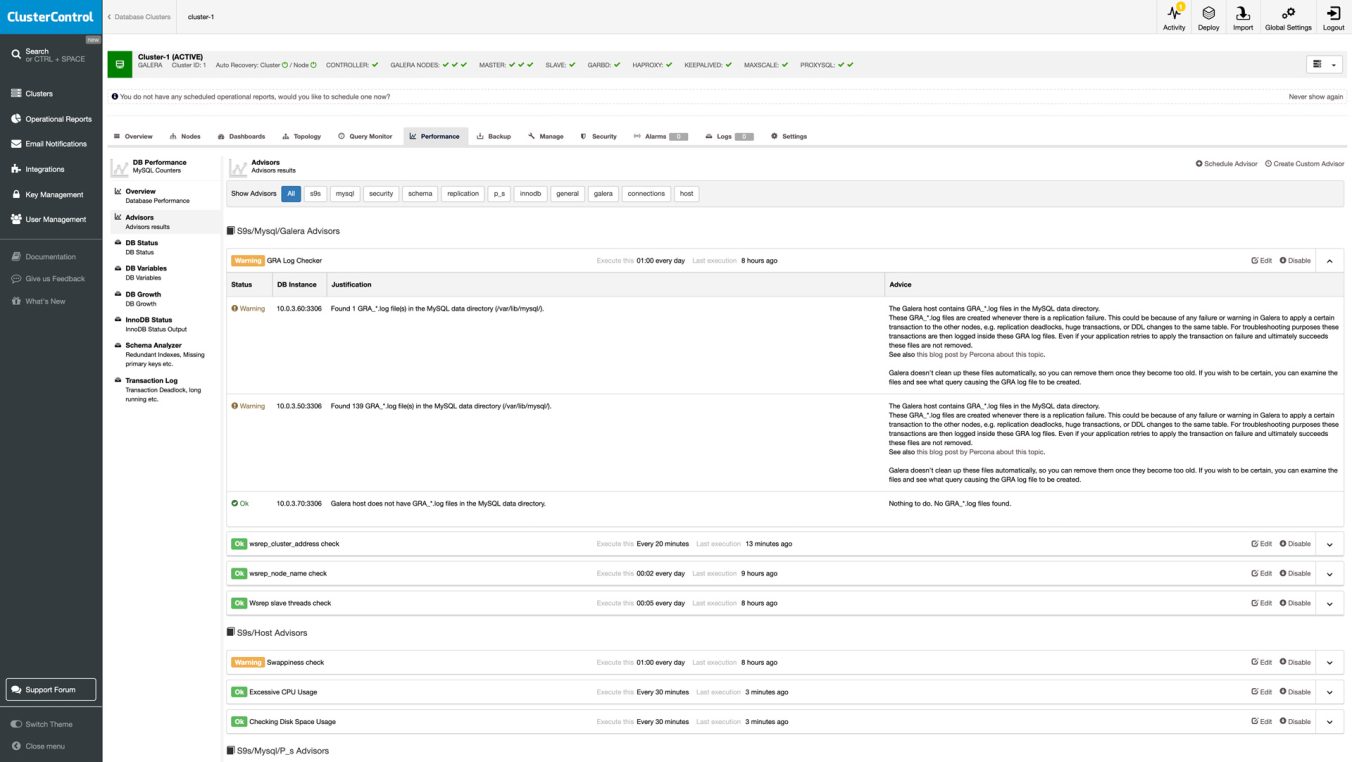Expand the Swappiness check advisor
This screenshot has width=1352, height=762.
point(1329,662)
